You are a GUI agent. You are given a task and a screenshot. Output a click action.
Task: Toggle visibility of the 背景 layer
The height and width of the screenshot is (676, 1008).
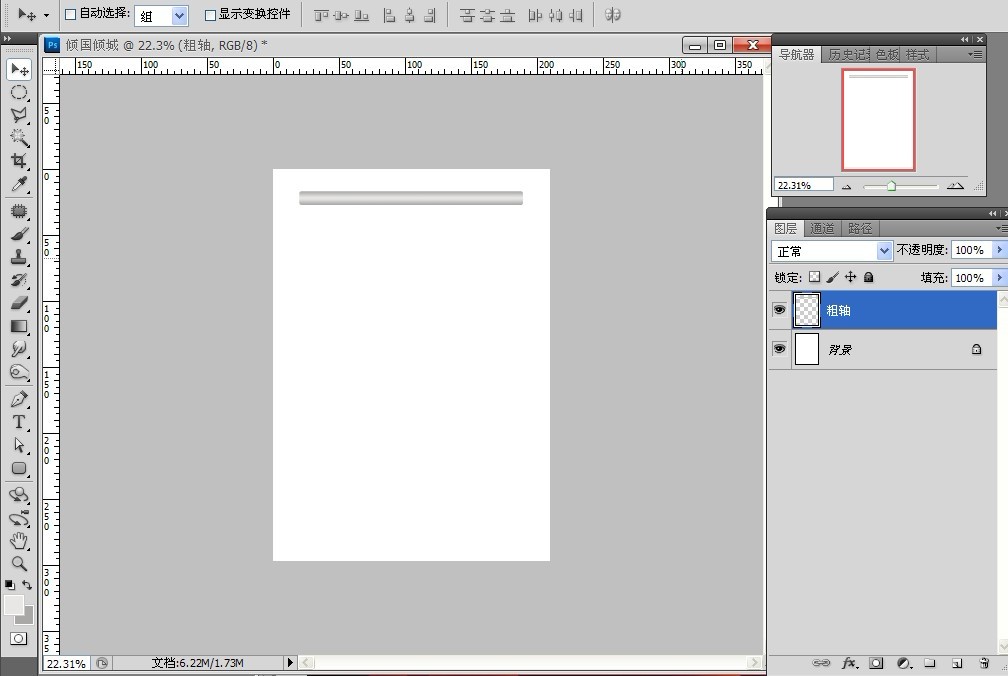pyautogui.click(x=780, y=349)
